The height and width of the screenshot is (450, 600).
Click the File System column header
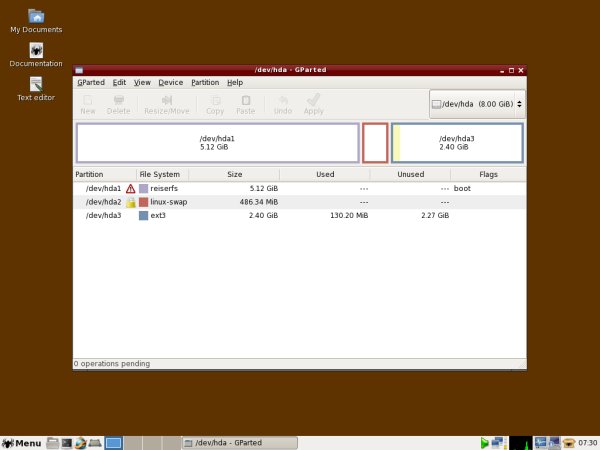pos(160,174)
